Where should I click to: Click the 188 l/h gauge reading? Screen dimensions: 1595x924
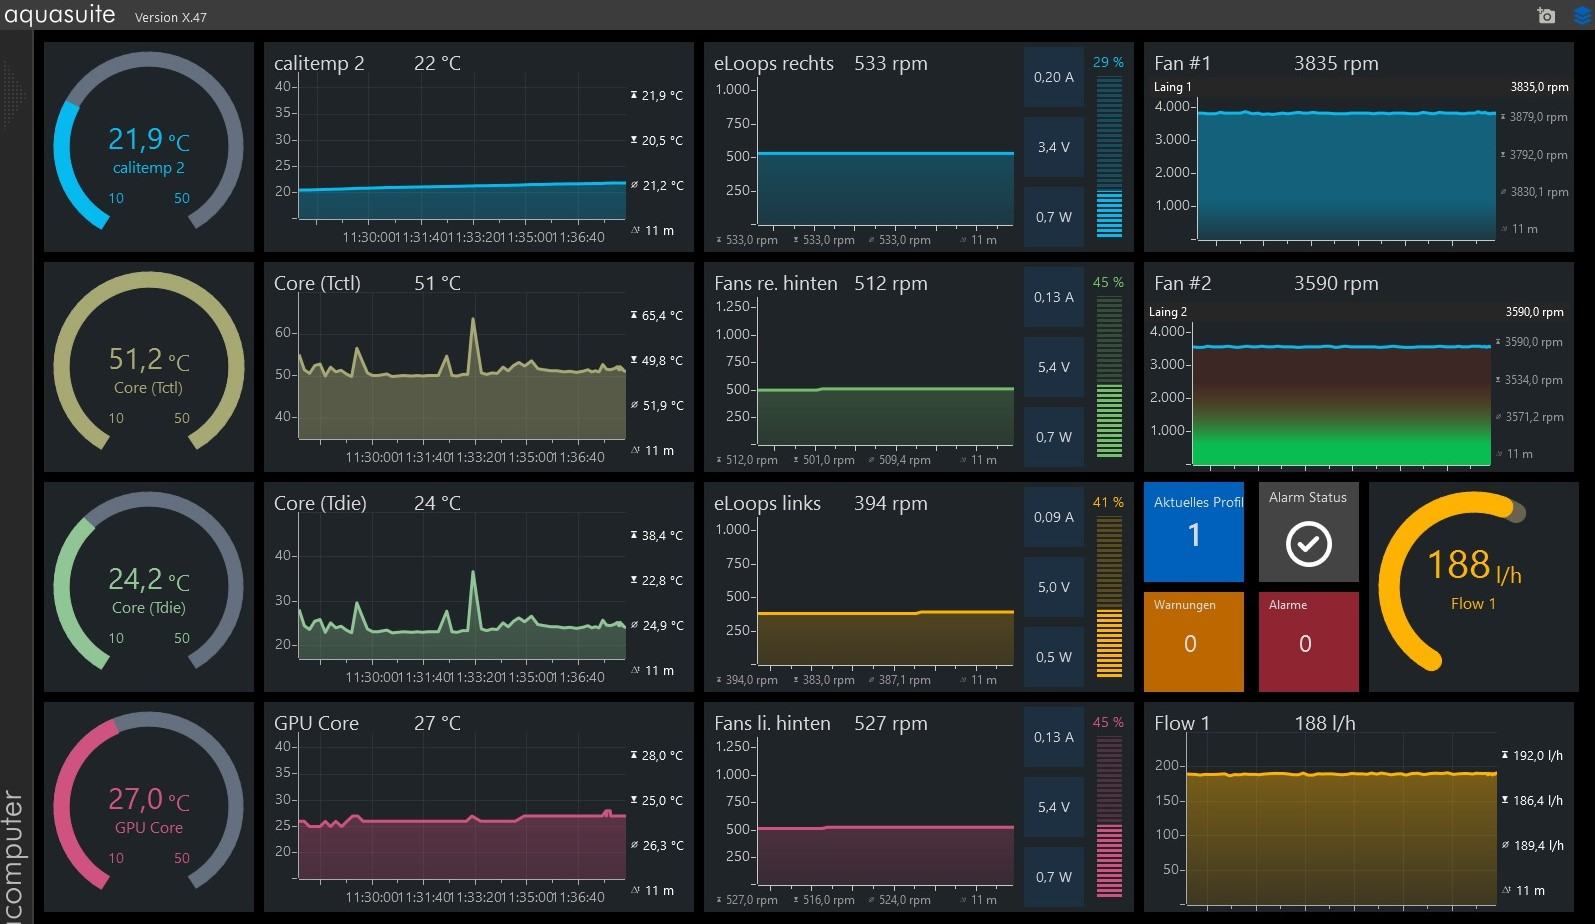pyautogui.click(x=1474, y=566)
